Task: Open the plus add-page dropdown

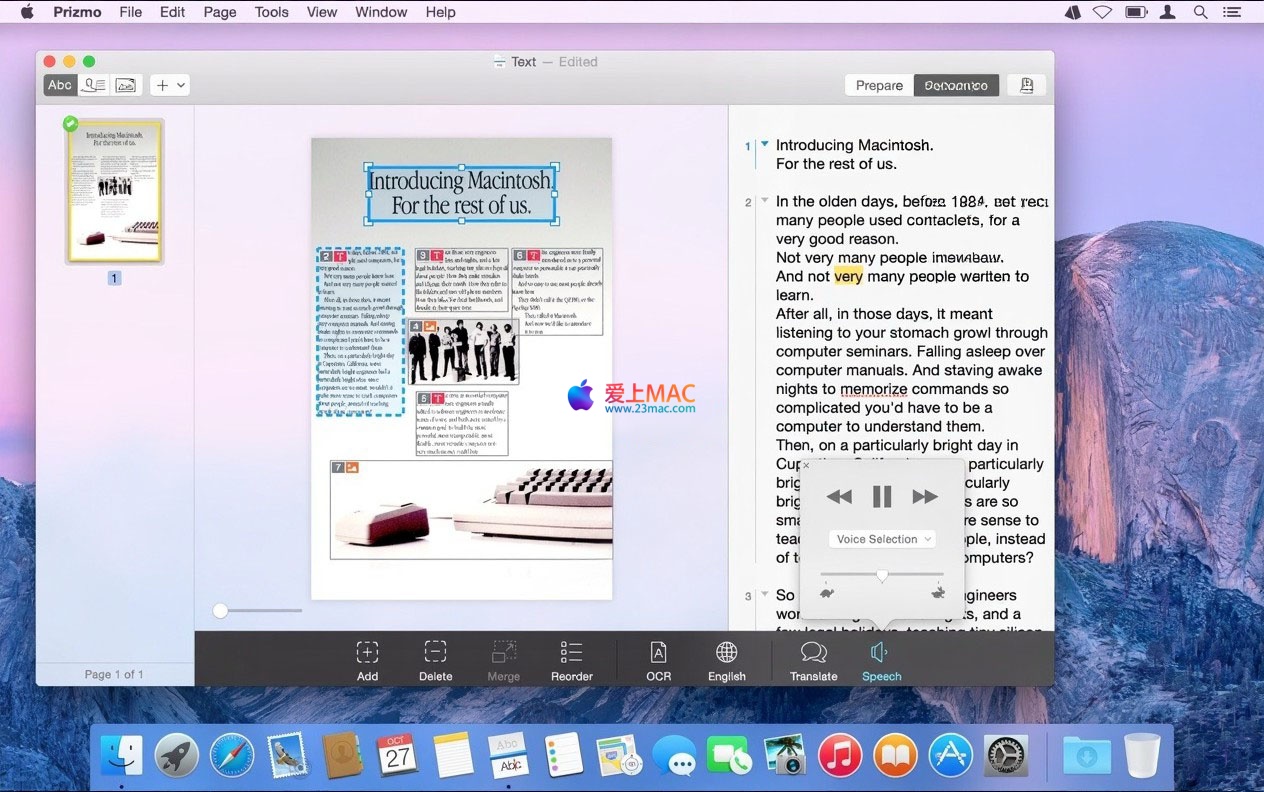Action: (170, 85)
